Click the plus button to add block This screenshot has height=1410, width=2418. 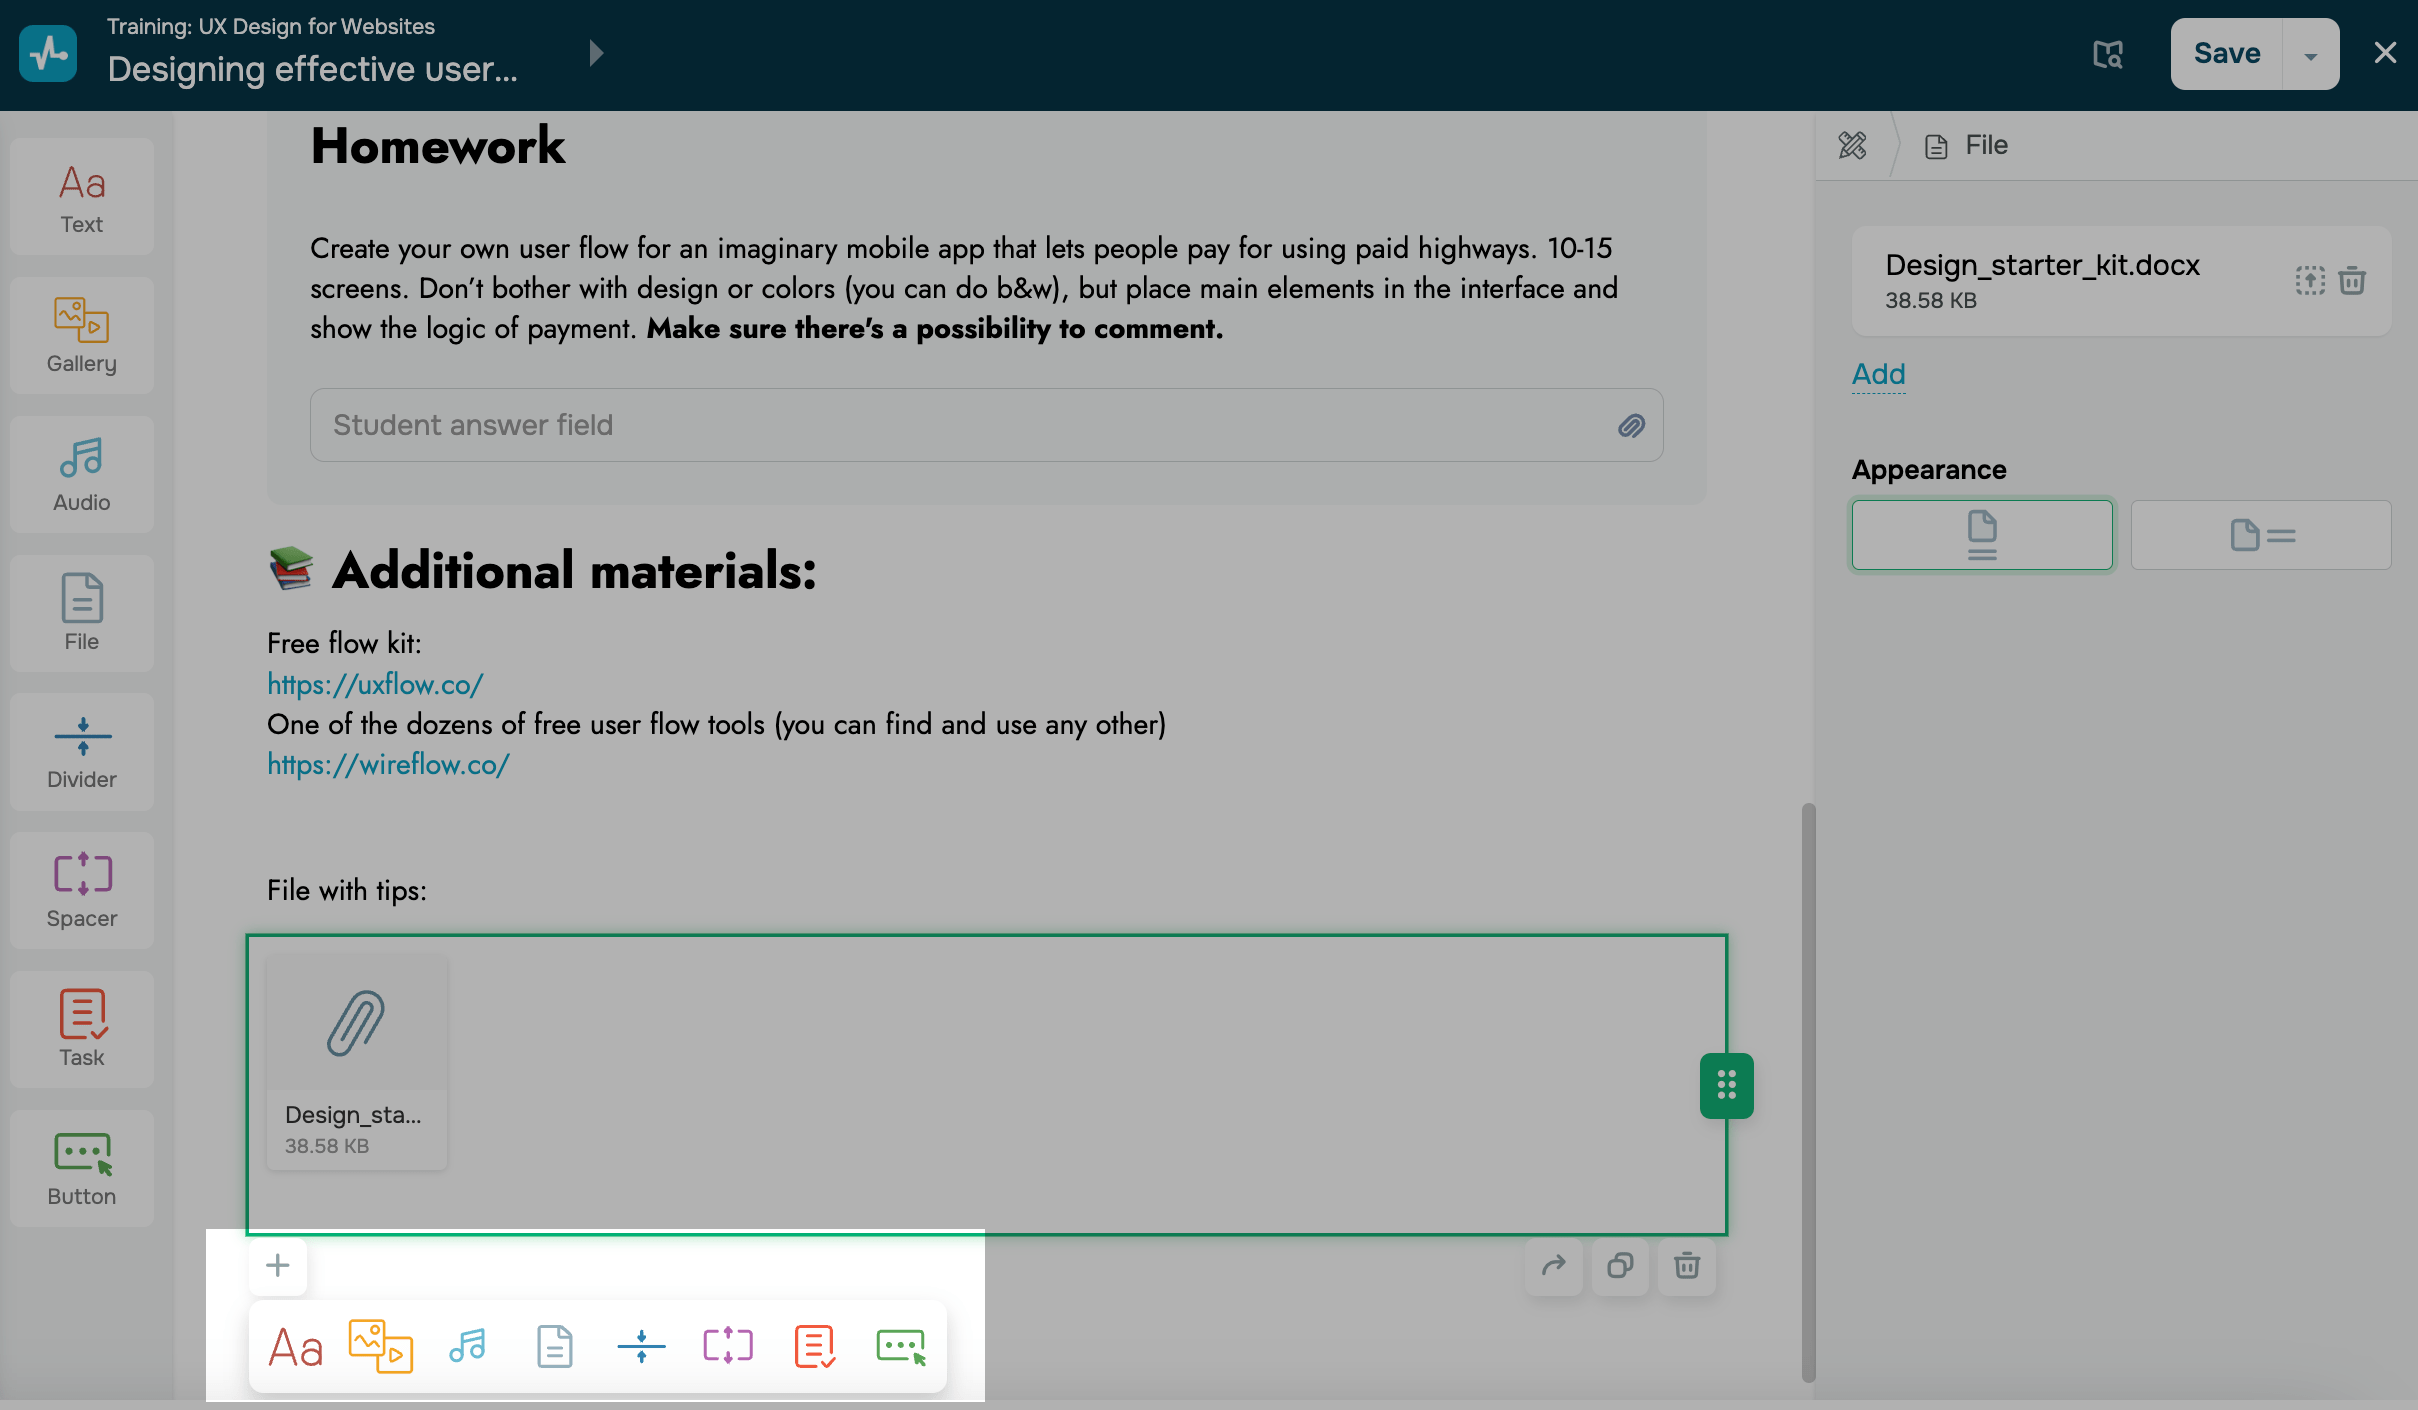tap(278, 1266)
